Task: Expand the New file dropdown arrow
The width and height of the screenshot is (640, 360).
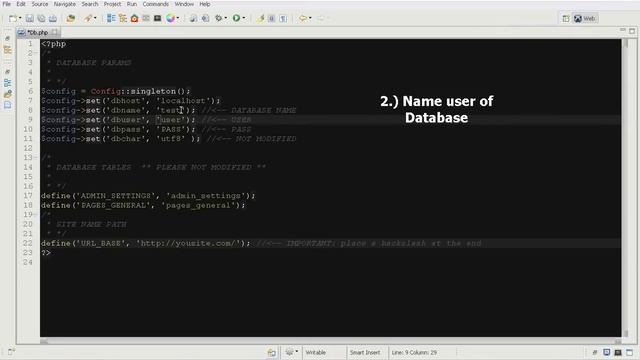Action: point(20,18)
